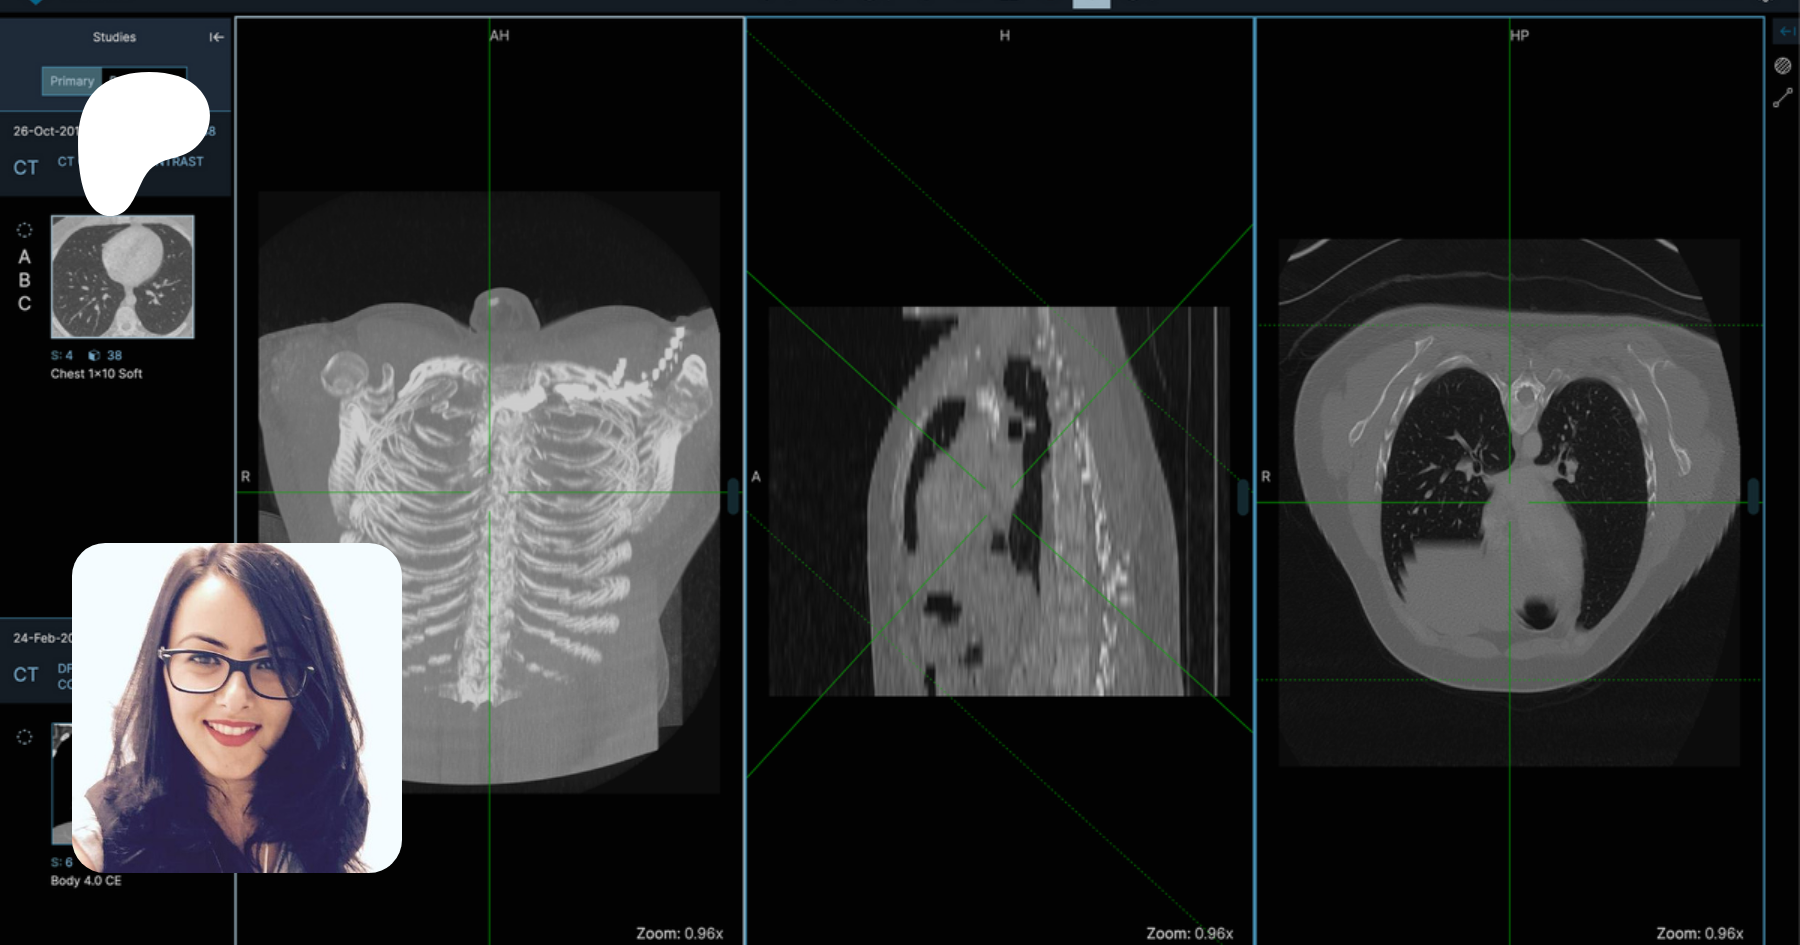Click the Body 4.0 CE series label
Image resolution: width=1800 pixels, height=945 pixels.
tap(86, 881)
